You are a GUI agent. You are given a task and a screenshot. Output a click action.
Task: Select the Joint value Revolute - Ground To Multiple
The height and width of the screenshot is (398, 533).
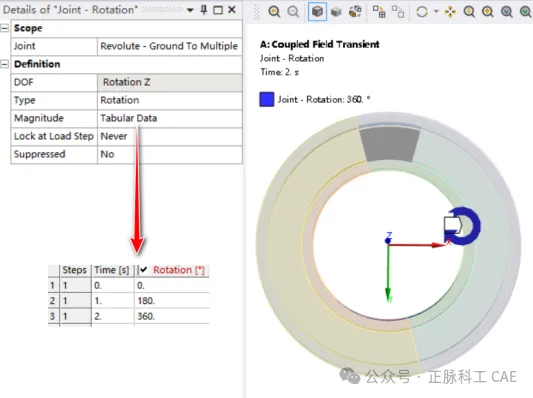point(170,46)
